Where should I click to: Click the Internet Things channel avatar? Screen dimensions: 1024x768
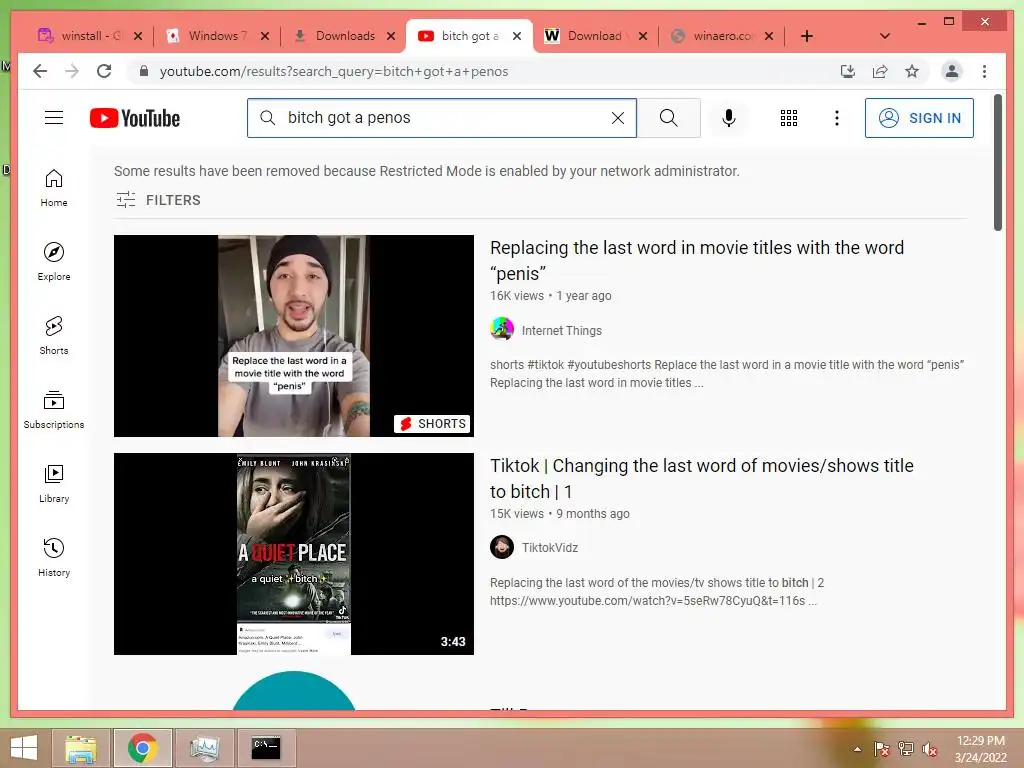(502, 328)
